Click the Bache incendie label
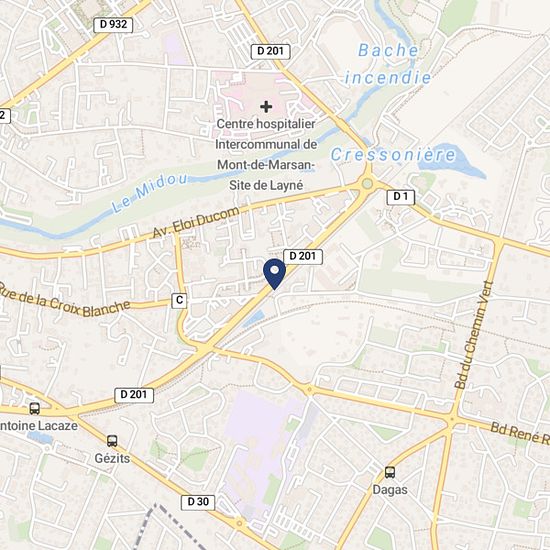The height and width of the screenshot is (550, 550). pyautogui.click(x=388, y=64)
